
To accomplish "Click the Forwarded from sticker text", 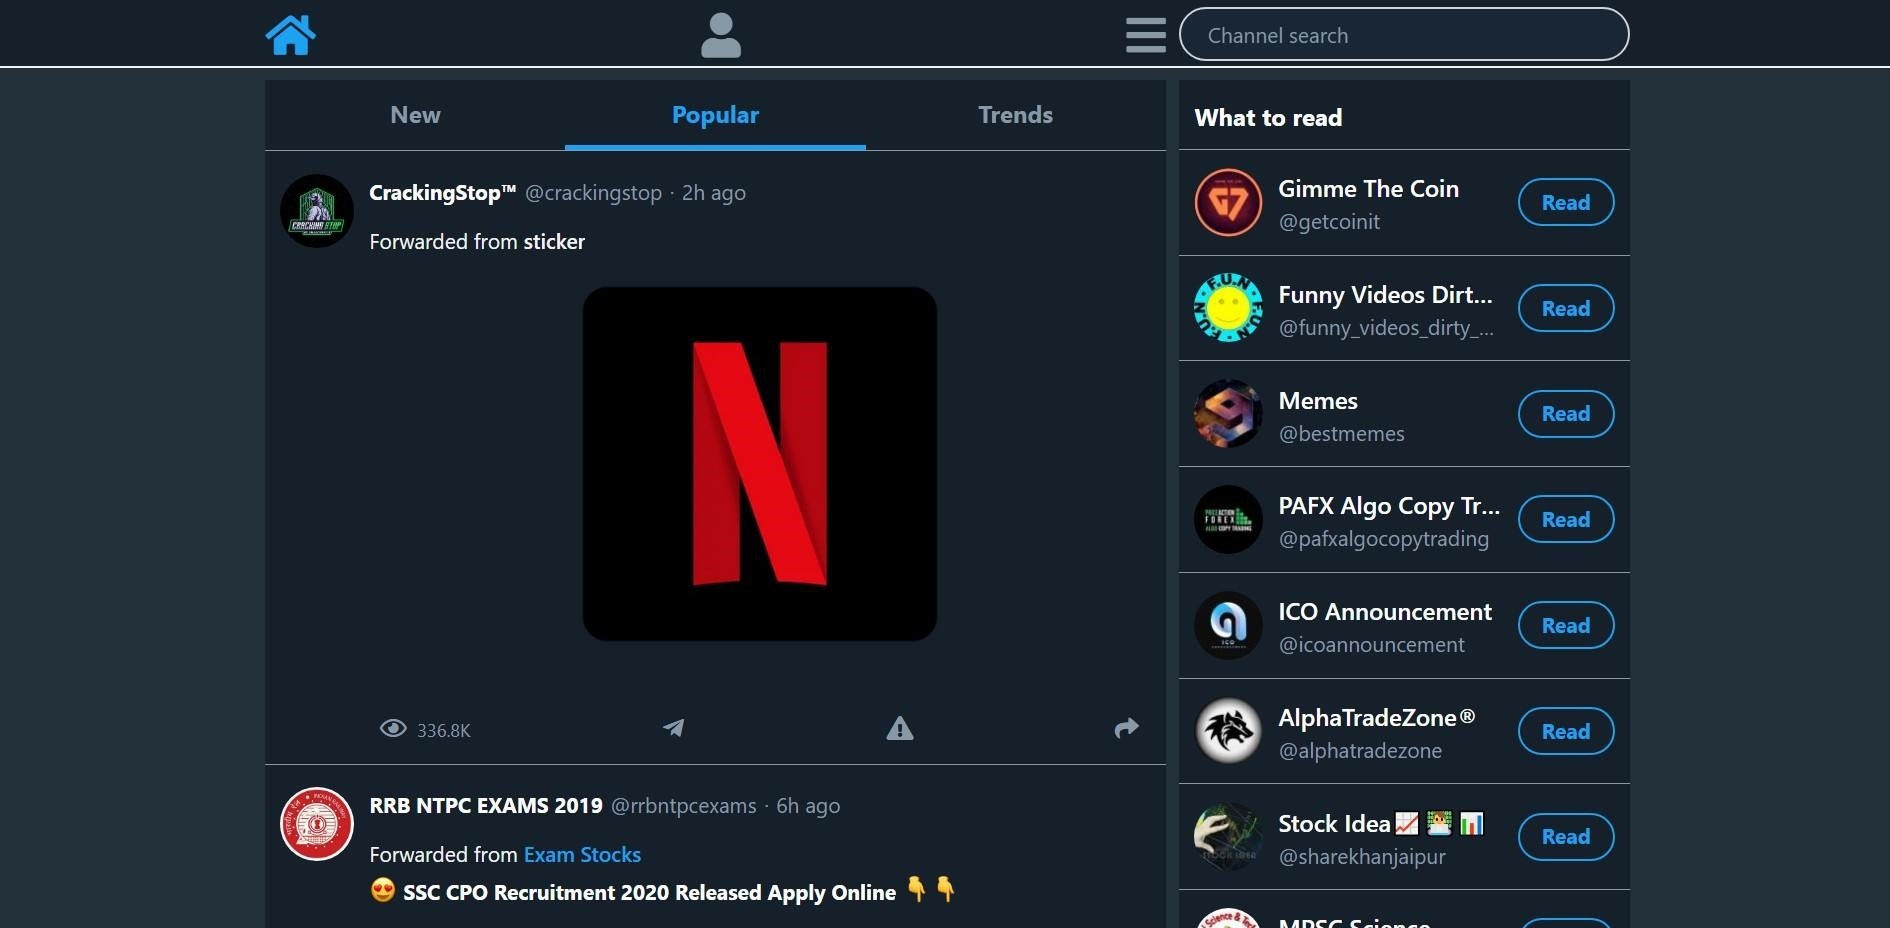I will point(477,242).
